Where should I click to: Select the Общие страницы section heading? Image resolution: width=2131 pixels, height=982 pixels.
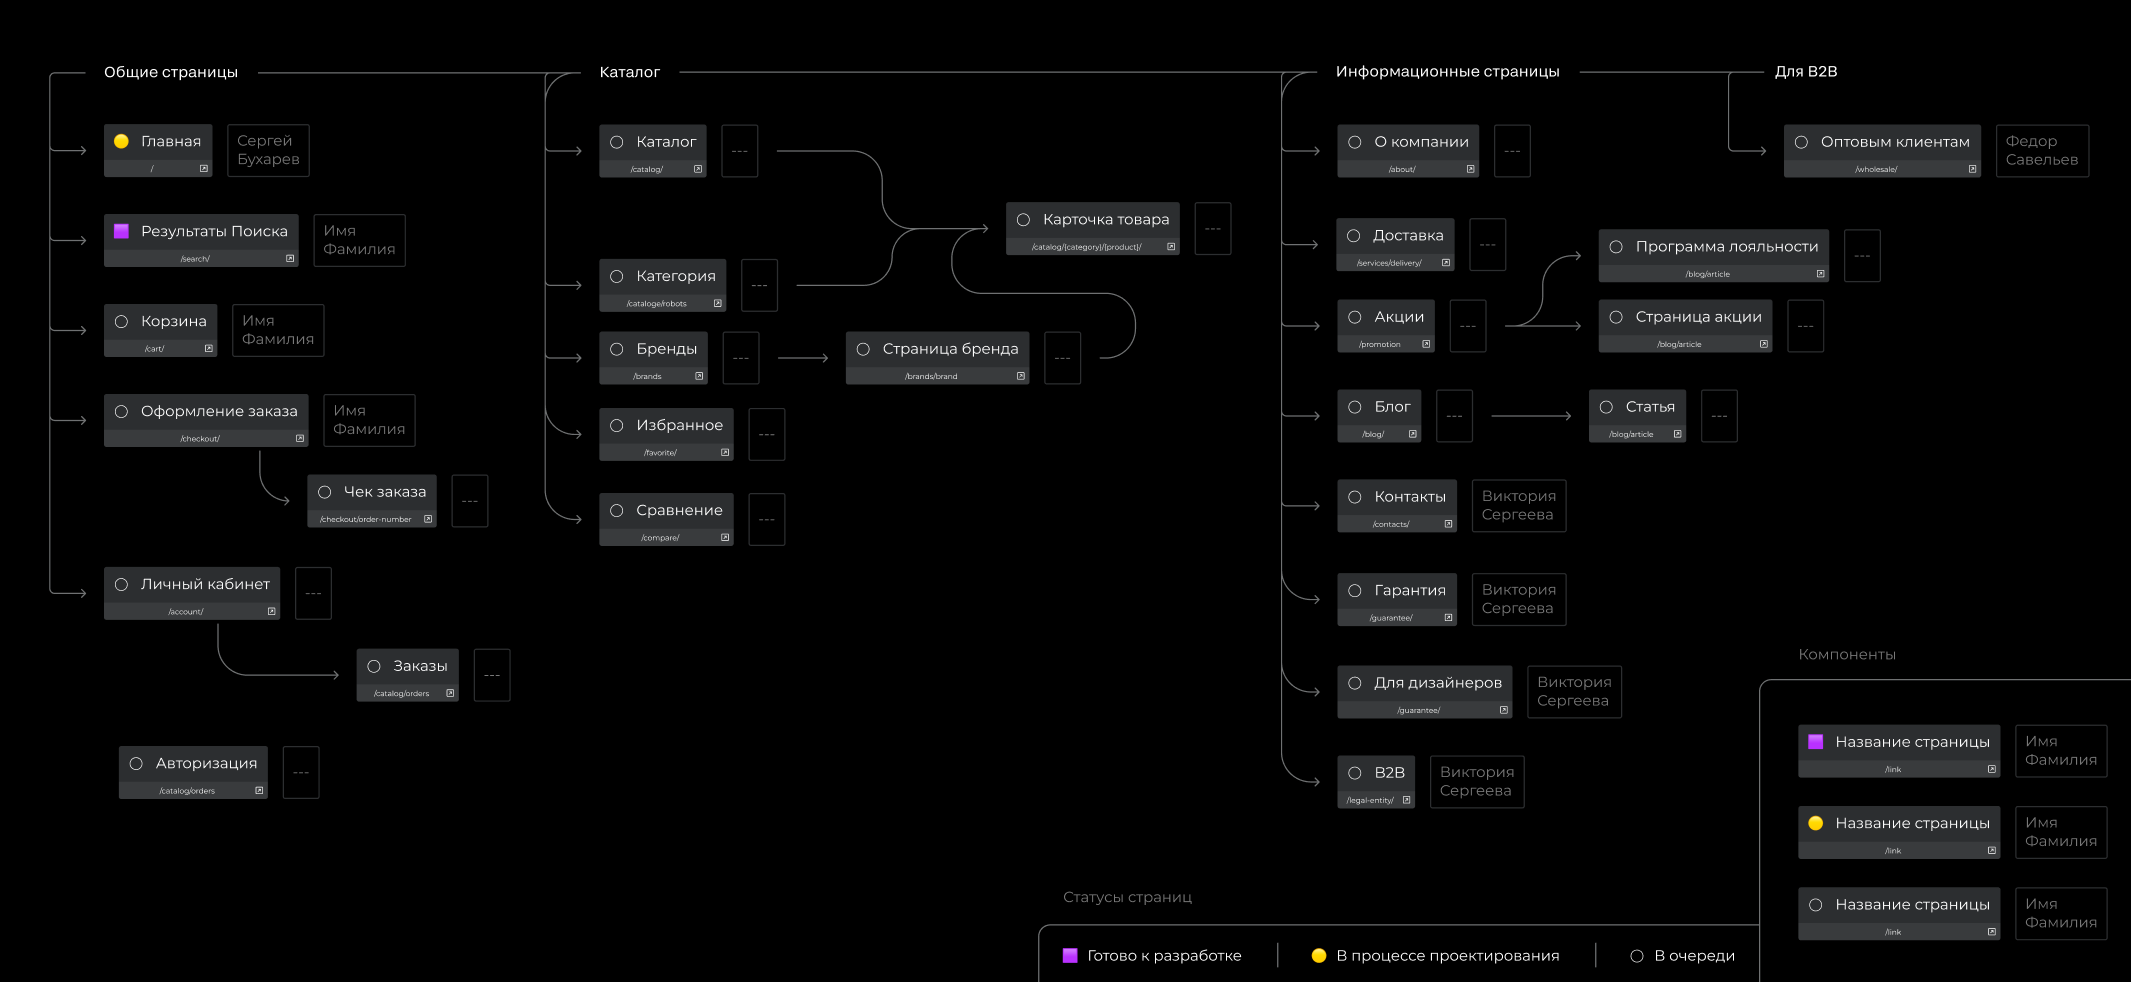tap(171, 72)
